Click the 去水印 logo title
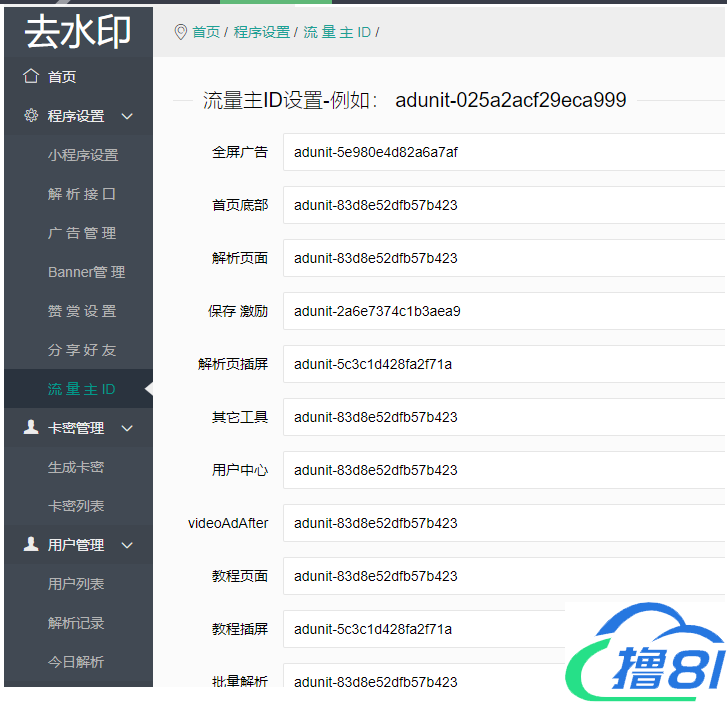 [x=78, y=32]
